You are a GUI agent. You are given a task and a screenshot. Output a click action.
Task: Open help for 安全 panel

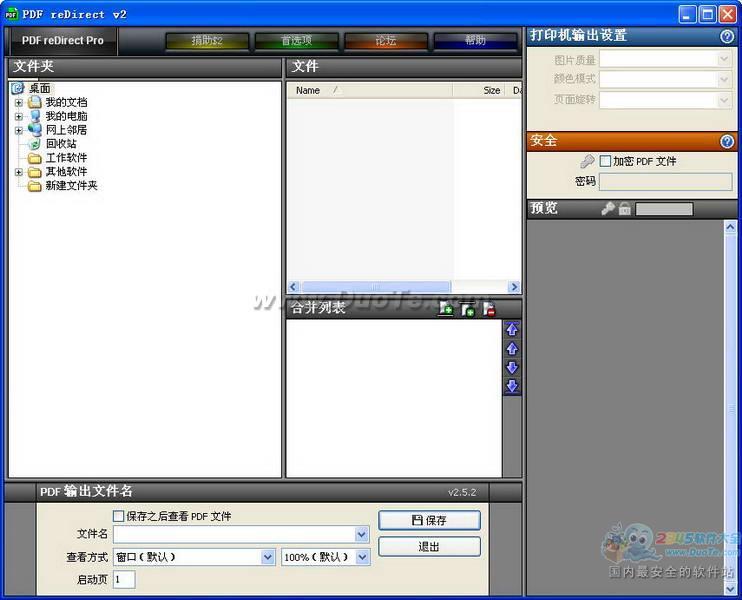tap(727, 141)
